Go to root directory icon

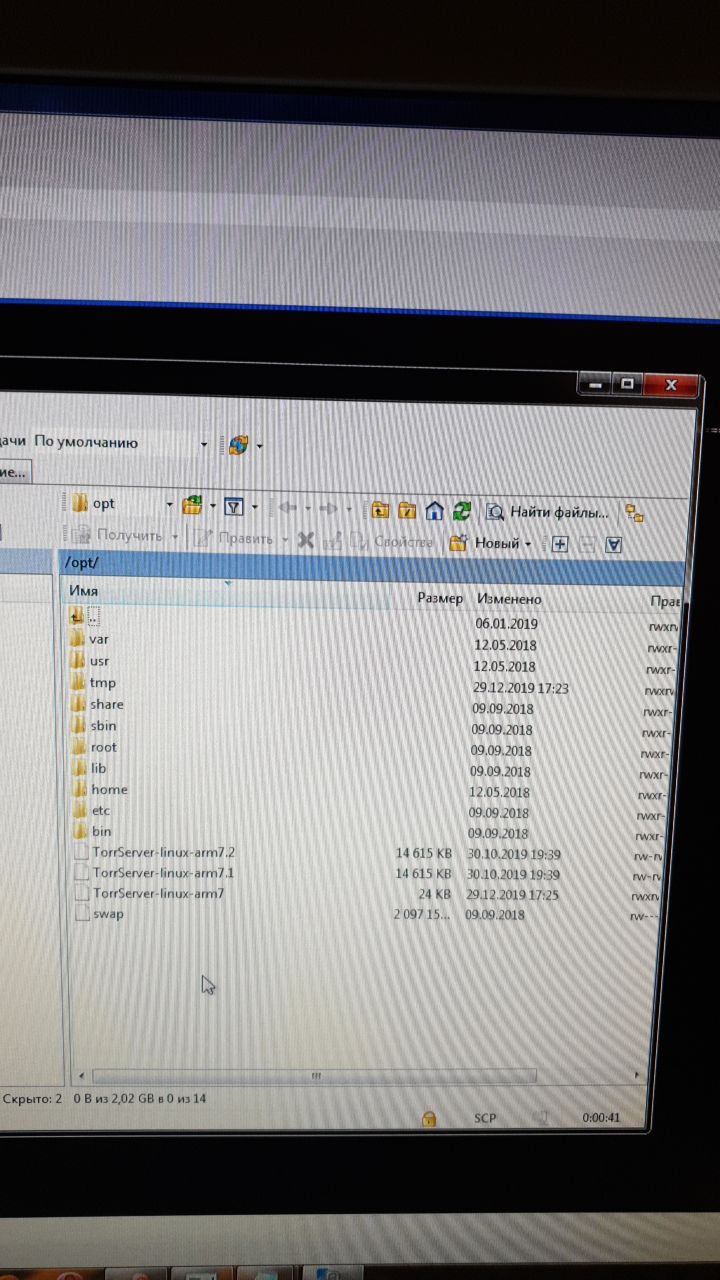[406, 510]
